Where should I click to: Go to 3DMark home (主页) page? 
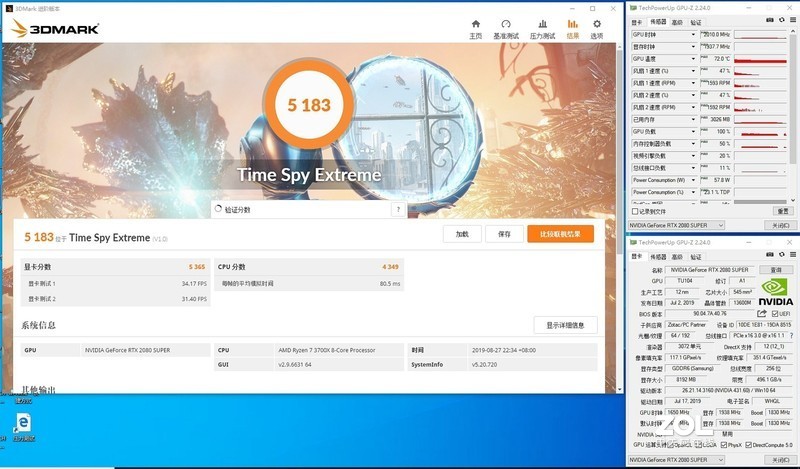[x=476, y=29]
